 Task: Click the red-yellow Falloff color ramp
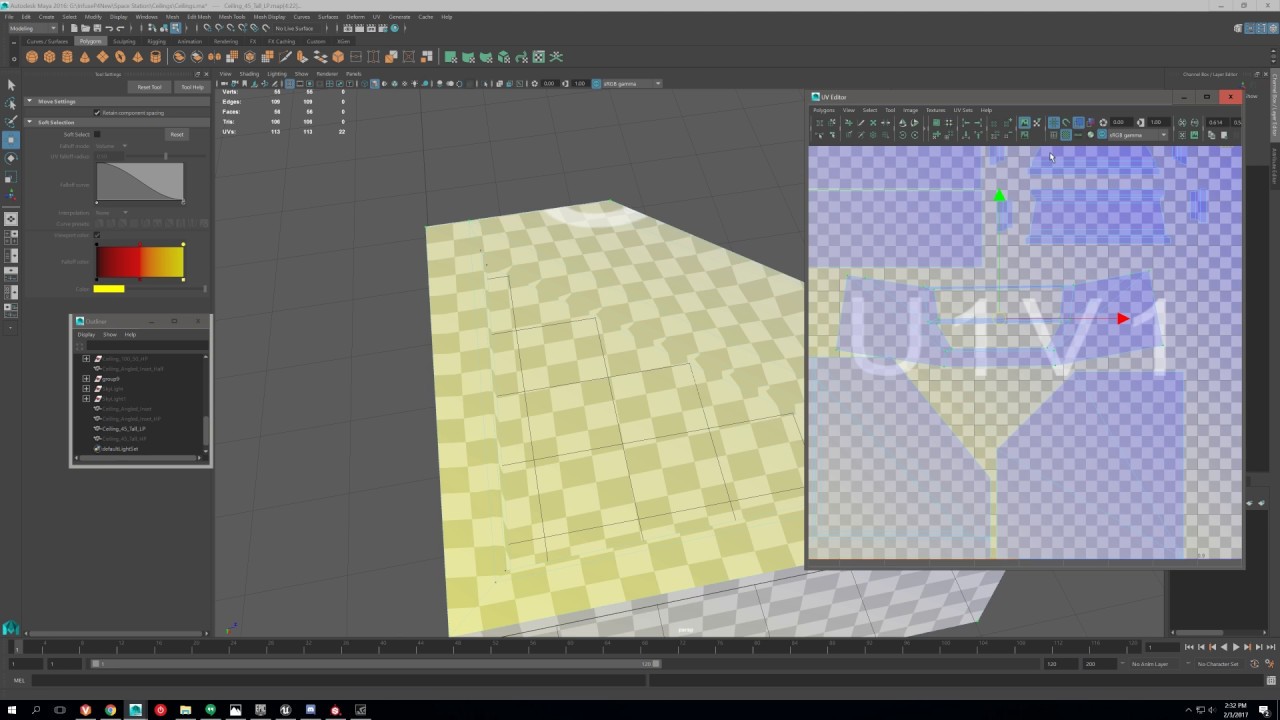pyautogui.click(x=140, y=262)
